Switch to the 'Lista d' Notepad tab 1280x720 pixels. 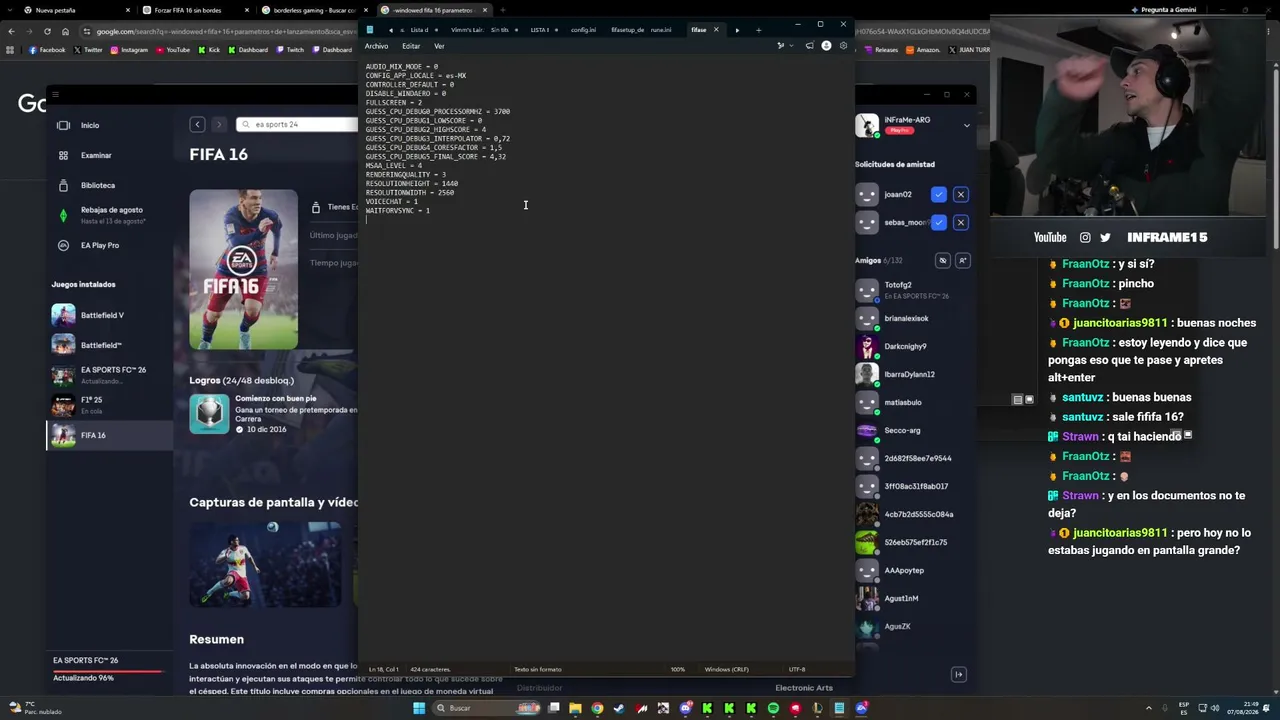click(x=419, y=30)
